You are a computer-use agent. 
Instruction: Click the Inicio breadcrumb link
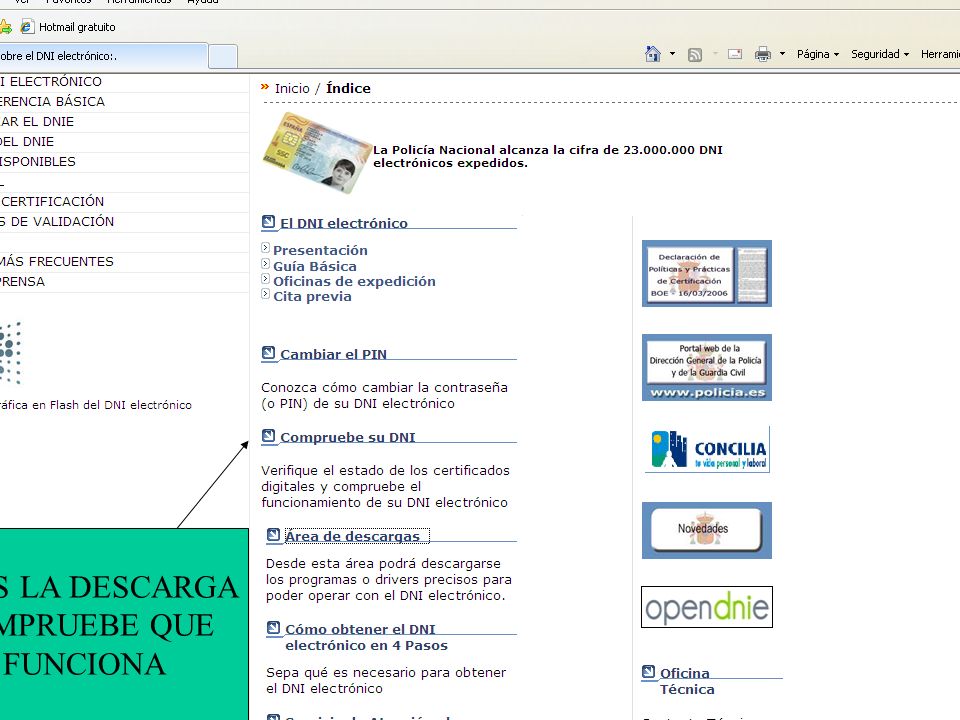[292, 88]
